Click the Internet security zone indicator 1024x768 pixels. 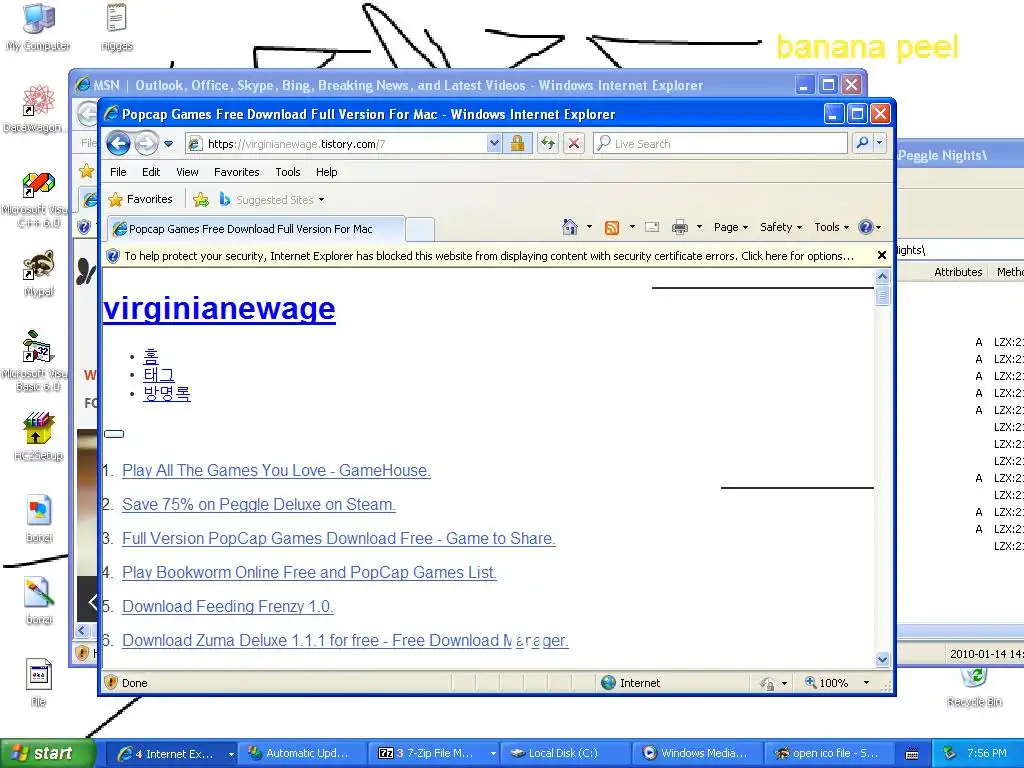(x=631, y=682)
